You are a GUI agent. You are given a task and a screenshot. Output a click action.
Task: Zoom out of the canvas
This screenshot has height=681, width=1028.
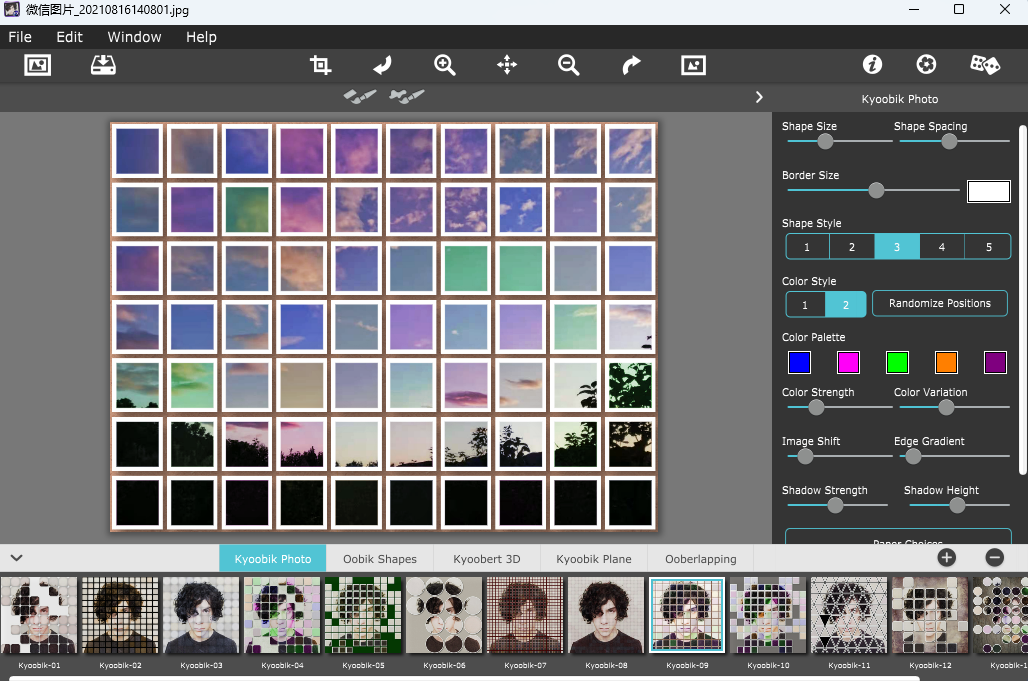pos(568,65)
